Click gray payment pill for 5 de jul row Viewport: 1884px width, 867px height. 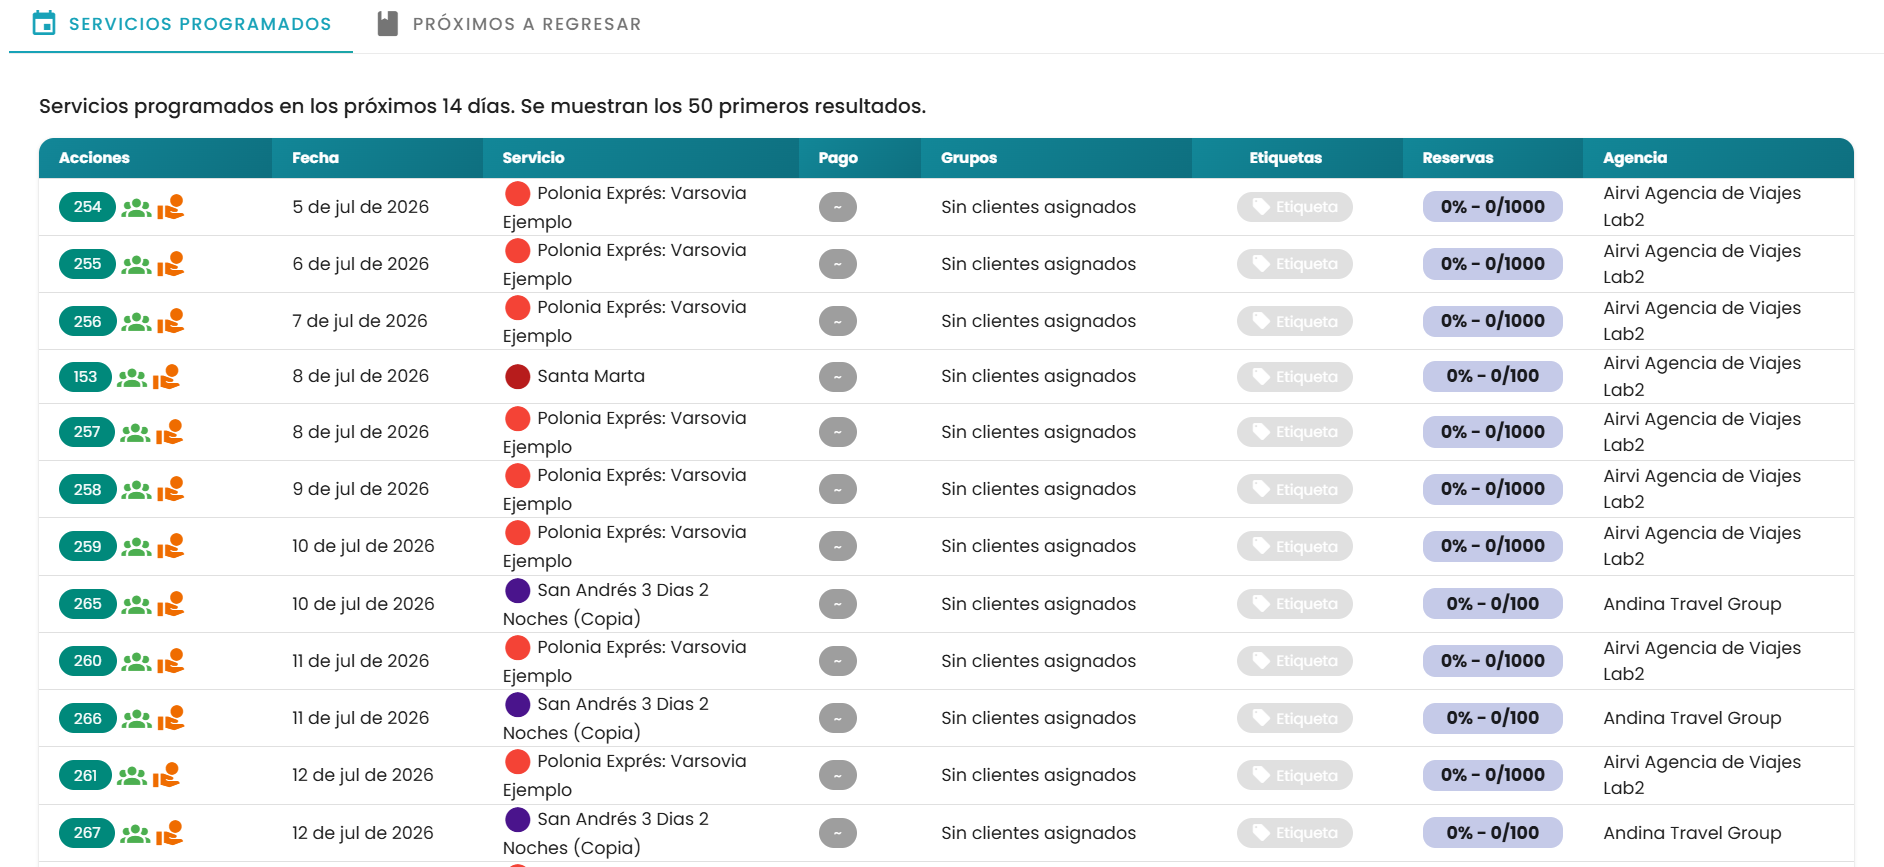[x=838, y=207]
